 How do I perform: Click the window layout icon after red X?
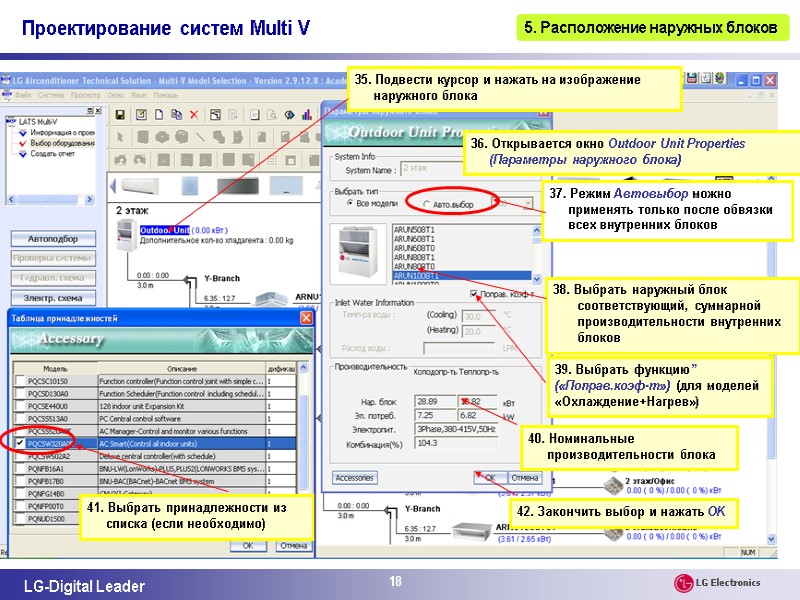(215, 115)
